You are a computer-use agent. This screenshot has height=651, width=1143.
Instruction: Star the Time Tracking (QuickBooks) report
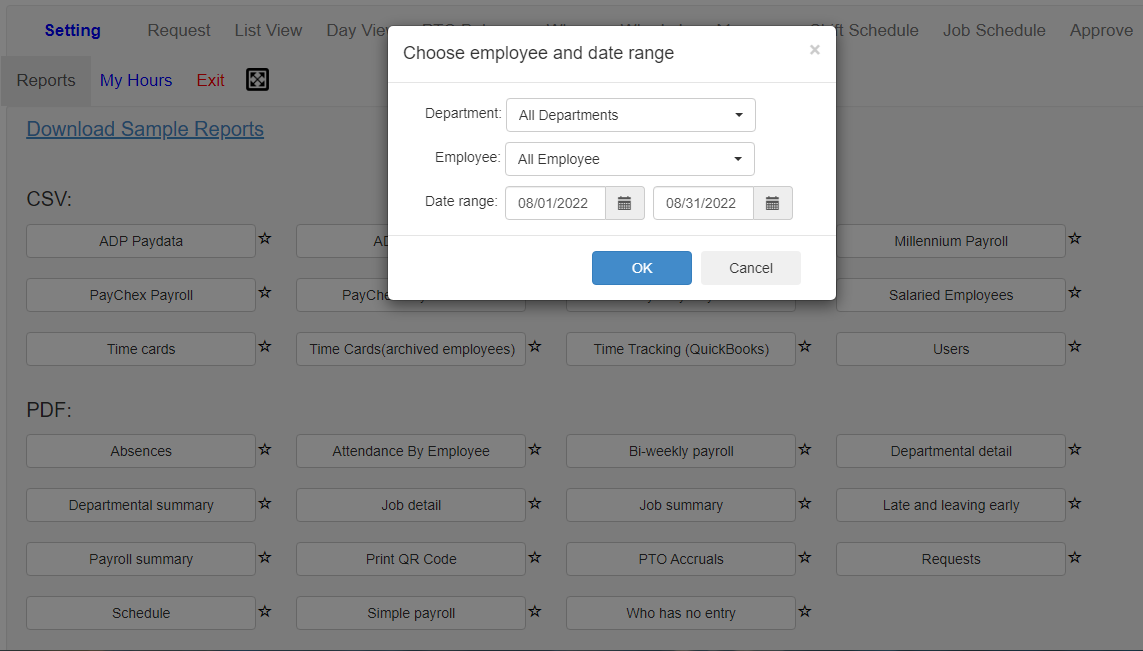click(x=805, y=347)
